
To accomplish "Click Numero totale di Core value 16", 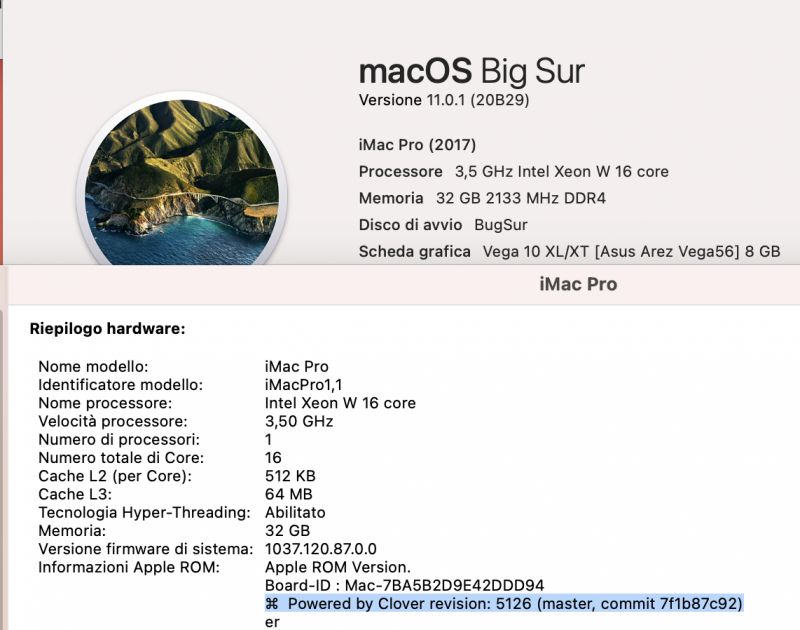I will (273, 458).
